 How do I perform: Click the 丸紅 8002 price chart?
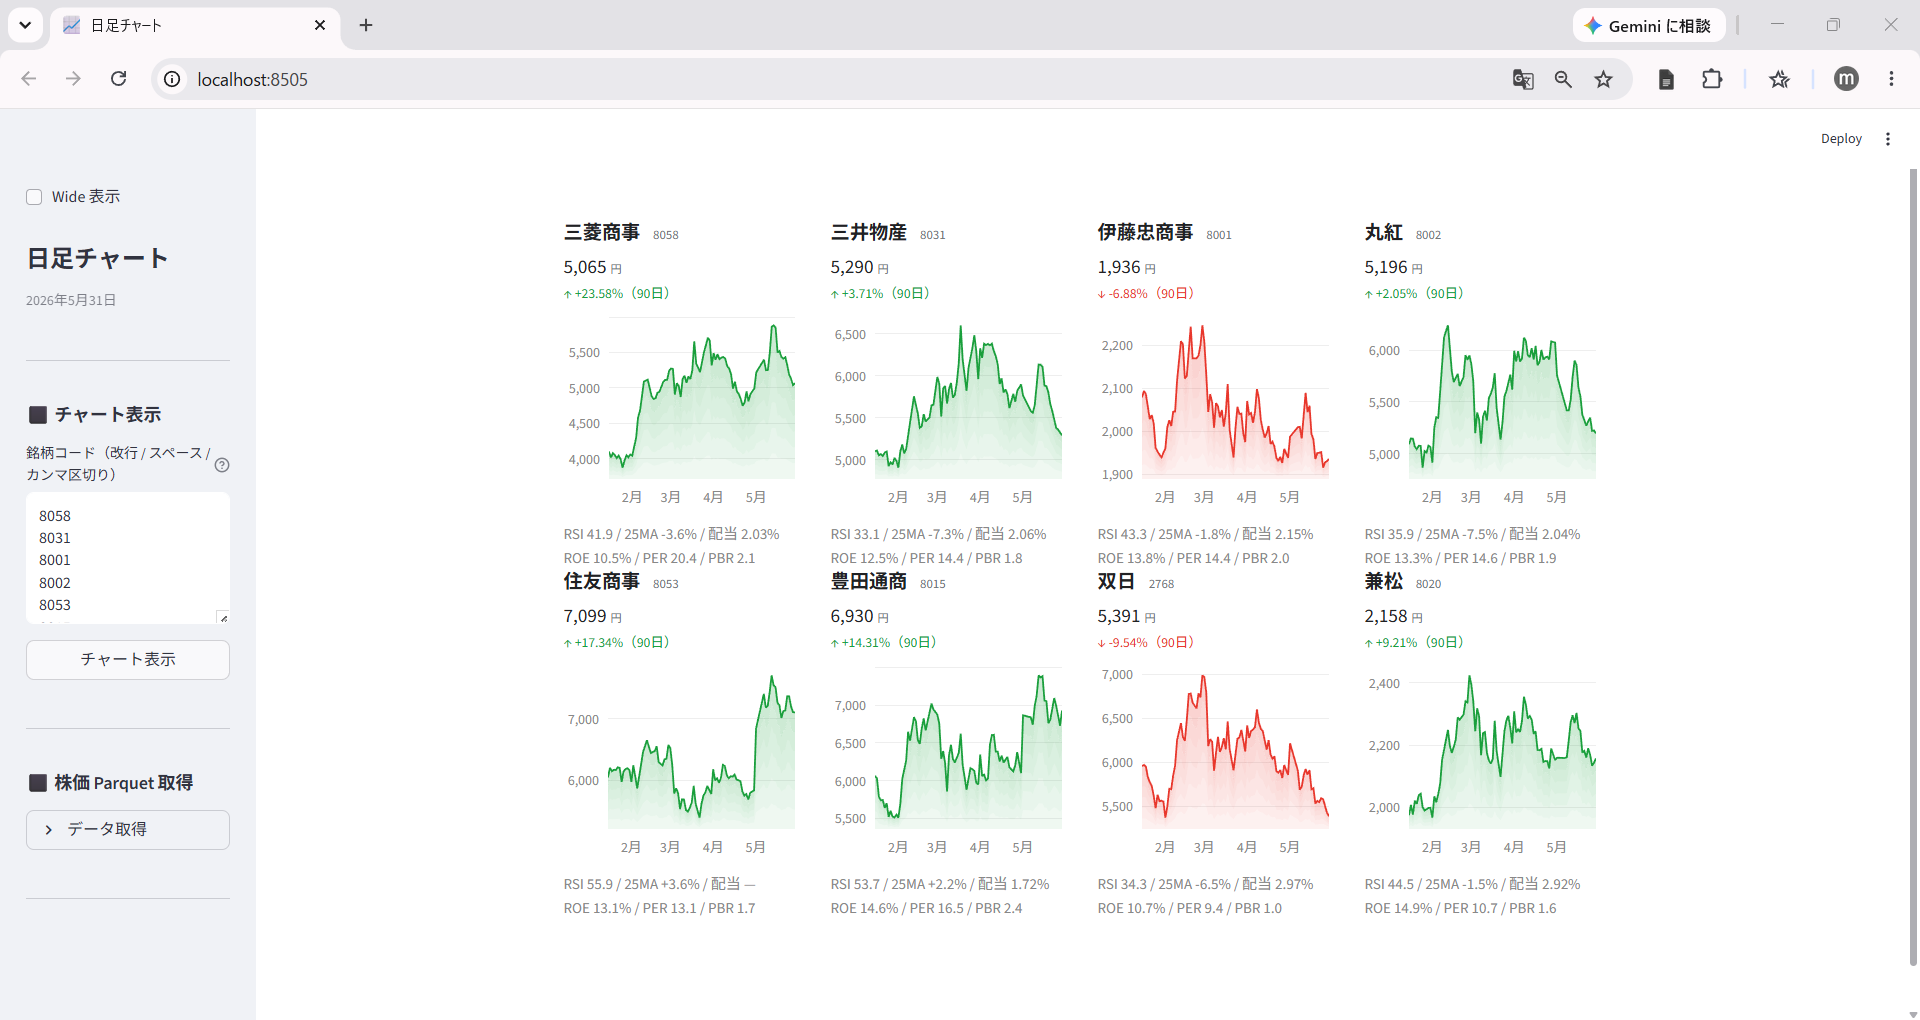click(1480, 411)
